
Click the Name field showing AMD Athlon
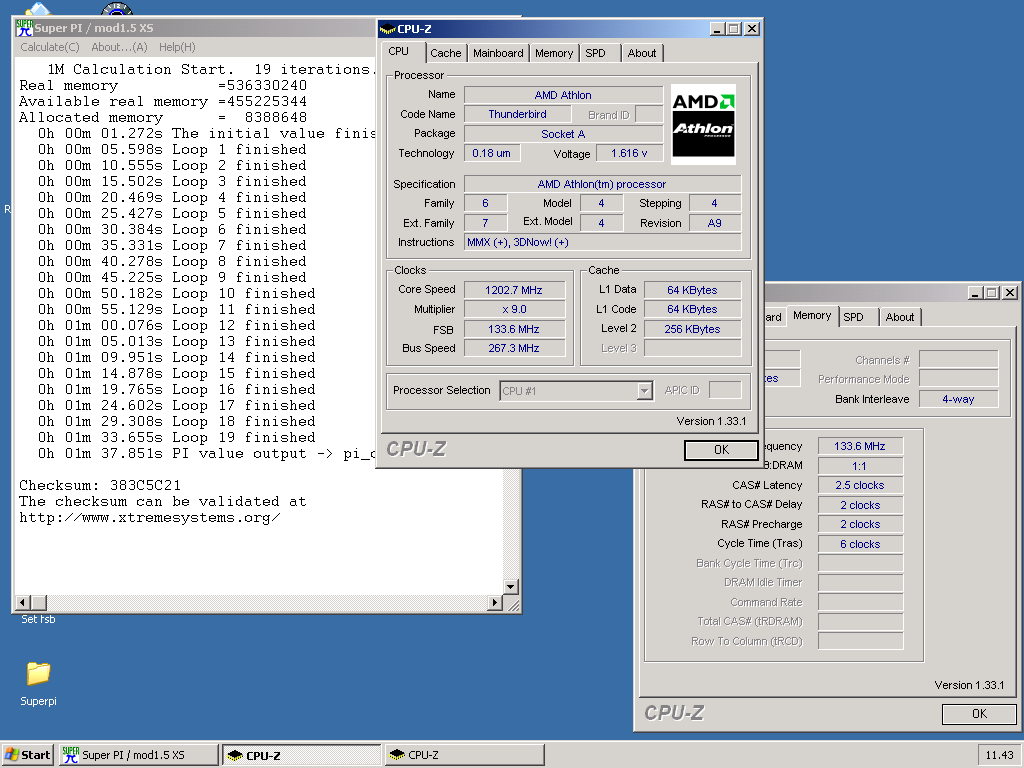(x=563, y=95)
